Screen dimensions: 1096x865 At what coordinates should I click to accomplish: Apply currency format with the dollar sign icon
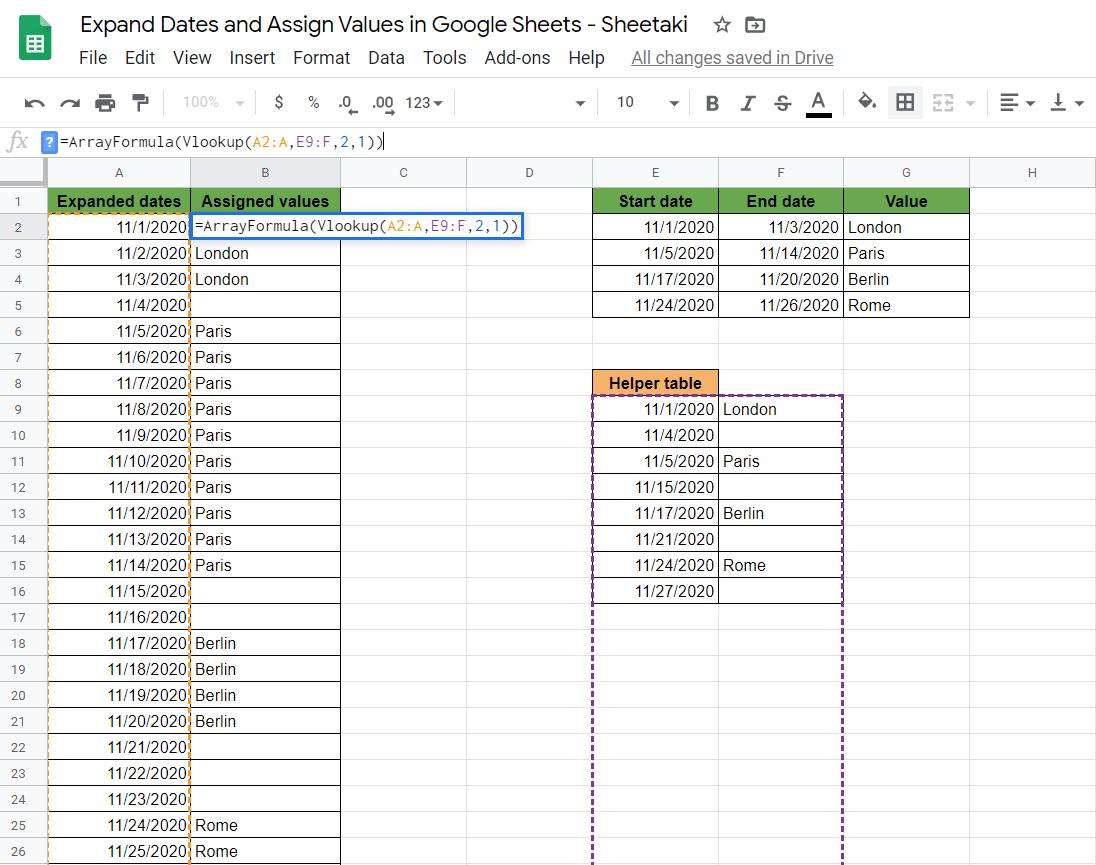[x=278, y=102]
